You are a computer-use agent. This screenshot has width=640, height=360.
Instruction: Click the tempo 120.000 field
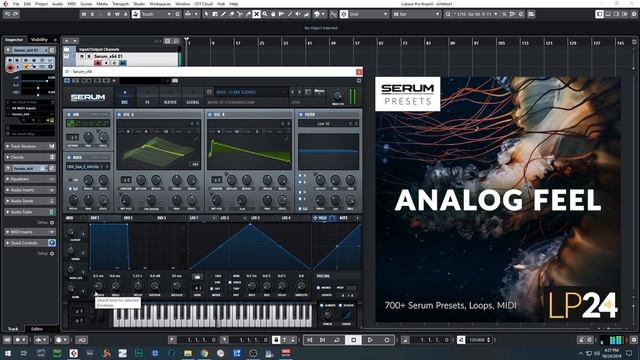(x=477, y=340)
